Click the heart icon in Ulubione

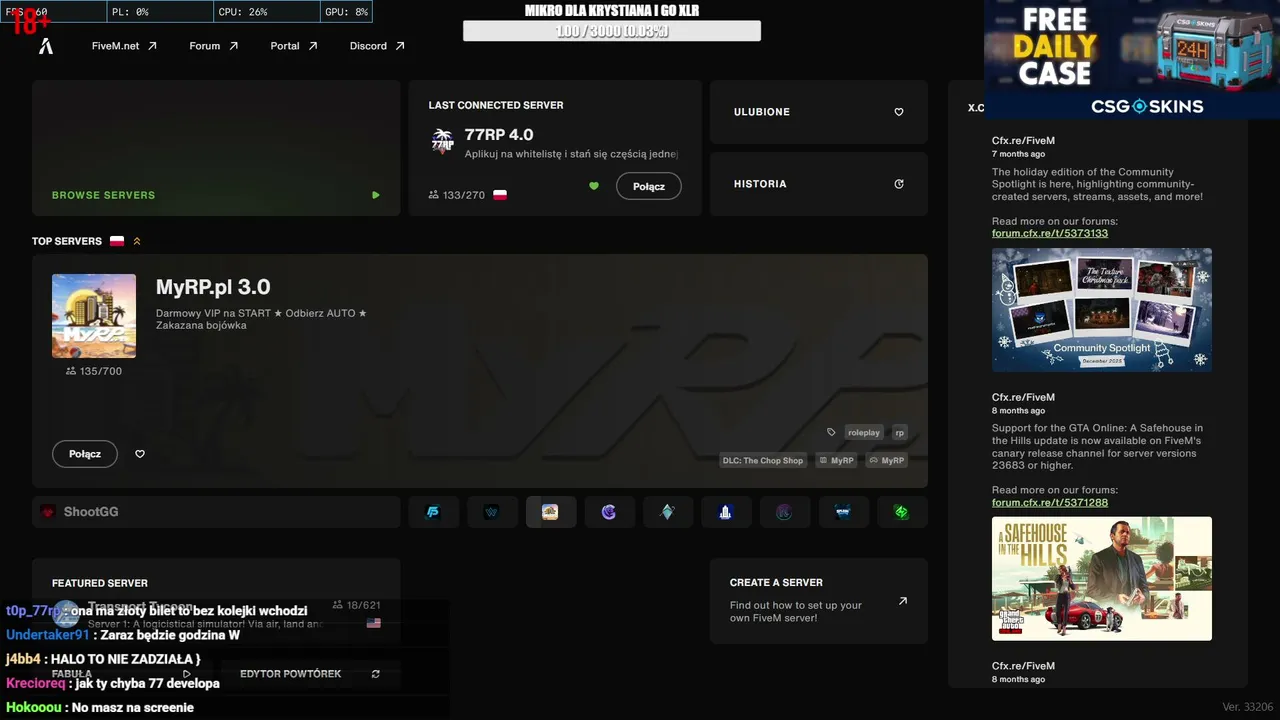(x=899, y=112)
